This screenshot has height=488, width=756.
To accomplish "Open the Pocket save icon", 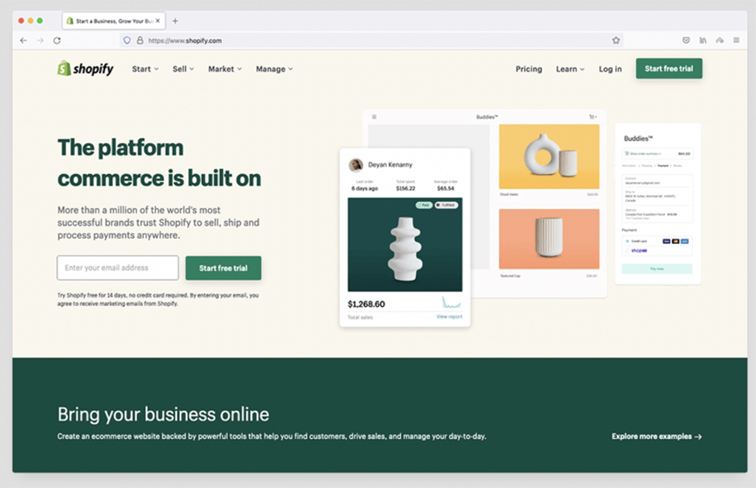I will [x=686, y=41].
